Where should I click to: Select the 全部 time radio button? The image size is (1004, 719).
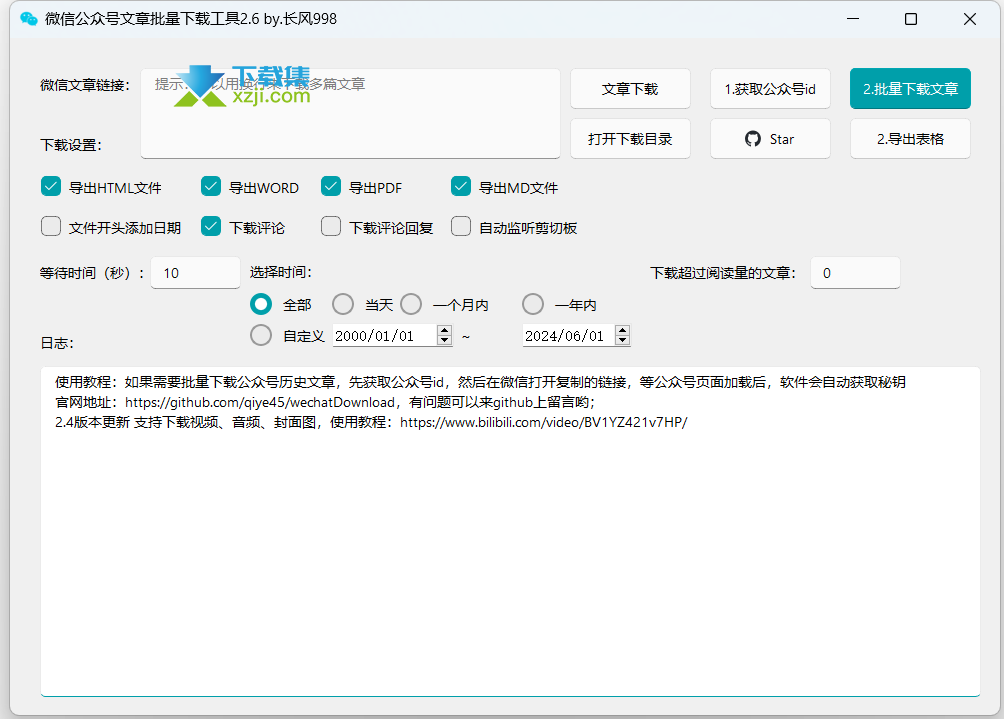[x=261, y=304]
